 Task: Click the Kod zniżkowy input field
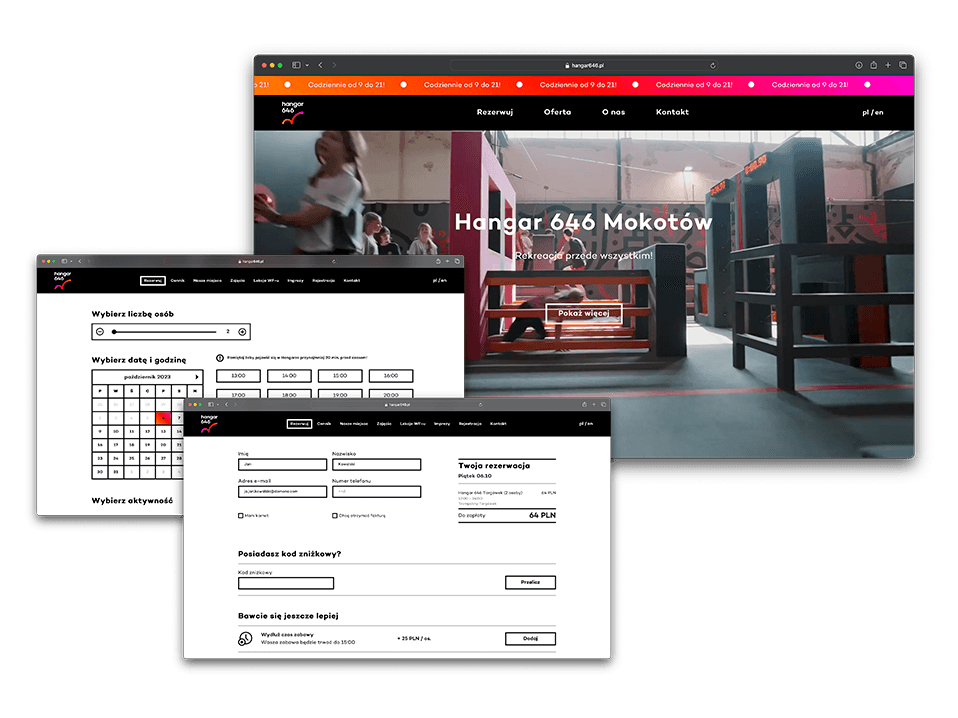(286, 583)
